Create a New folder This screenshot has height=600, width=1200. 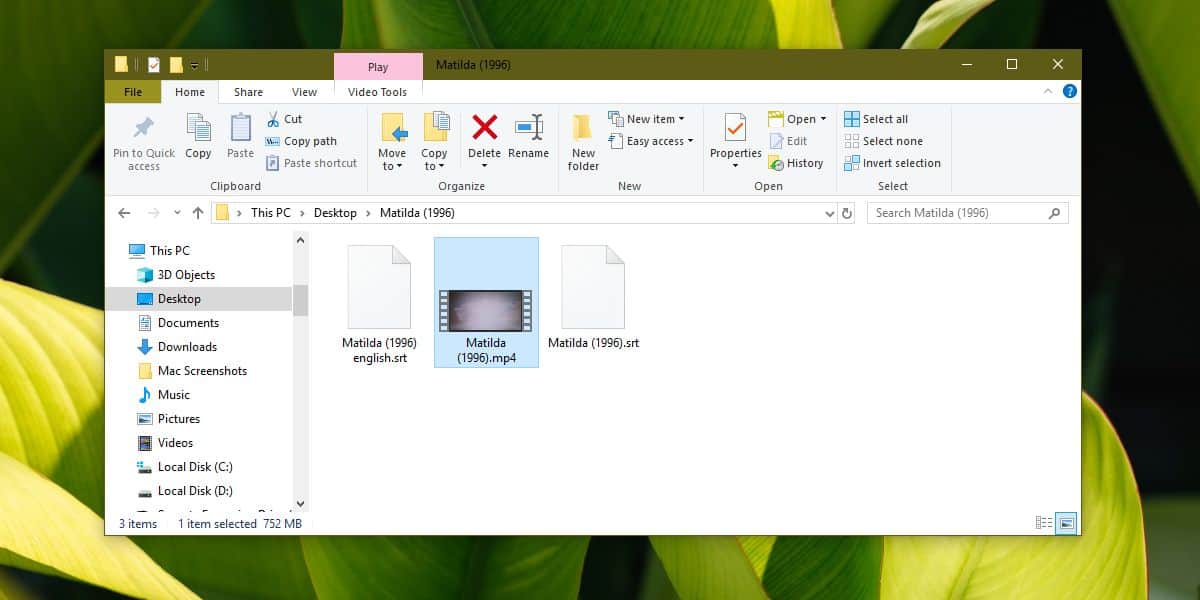pos(583,141)
